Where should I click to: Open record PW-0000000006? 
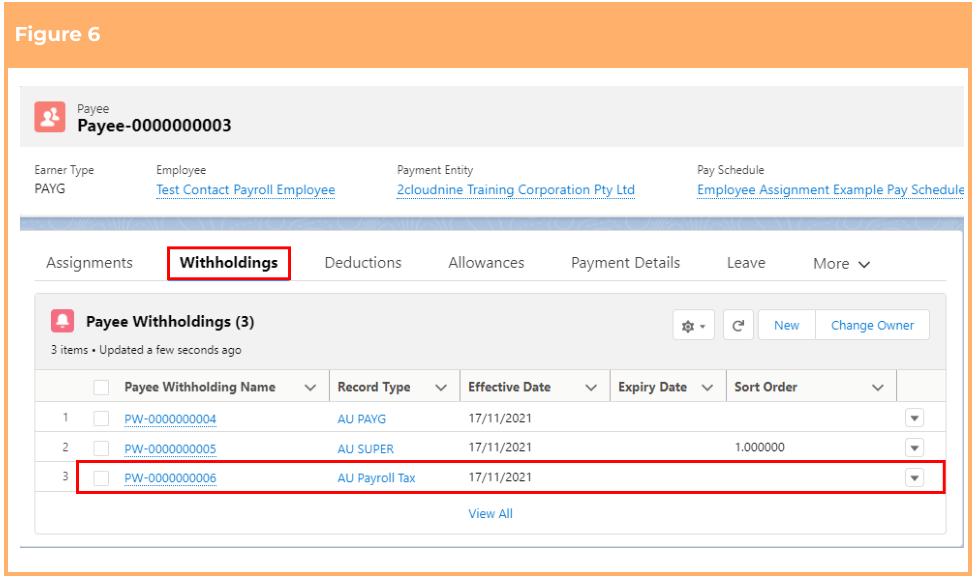pyautogui.click(x=170, y=478)
